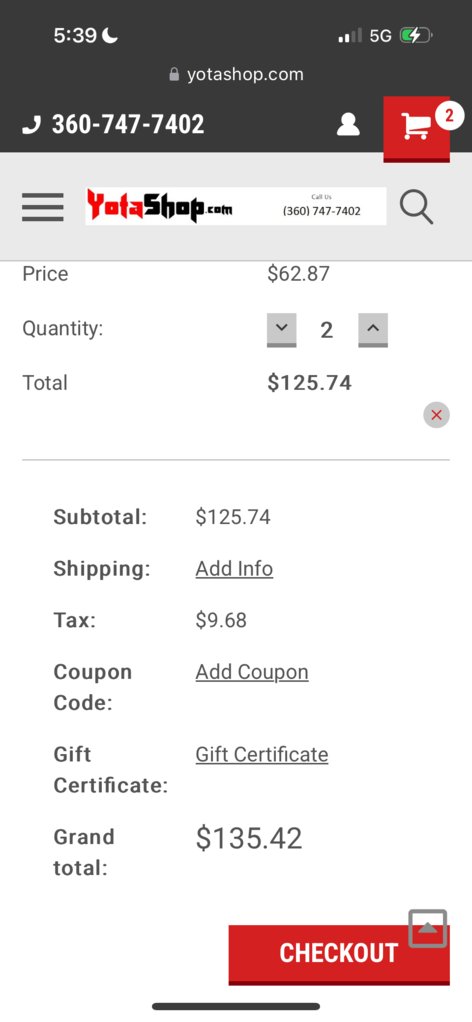Click the Add Info shipping link

click(x=234, y=569)
